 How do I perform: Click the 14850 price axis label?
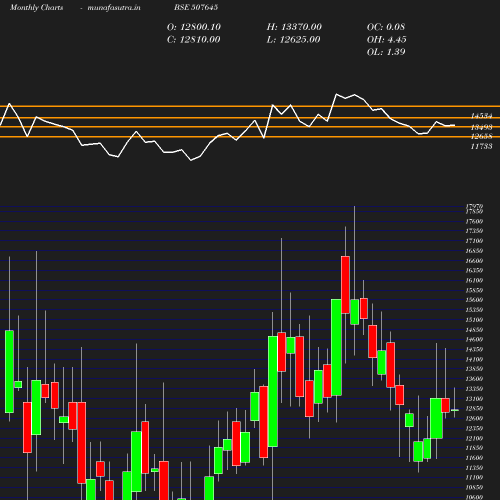(x=474, y=330)
